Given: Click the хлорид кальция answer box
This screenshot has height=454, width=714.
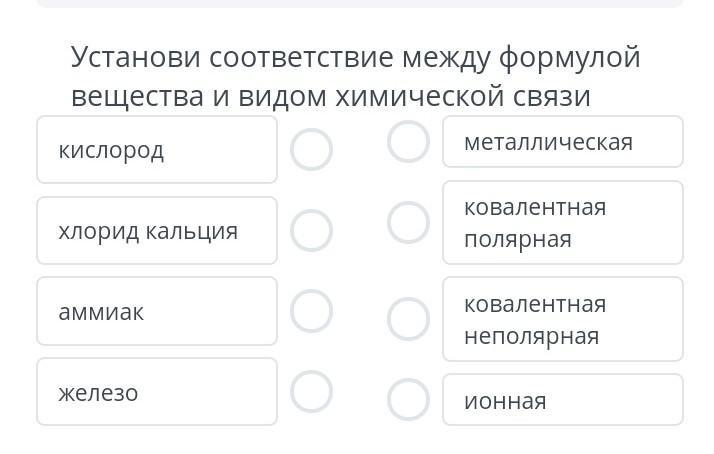Looking at the screenshot, I should (157, 230).
